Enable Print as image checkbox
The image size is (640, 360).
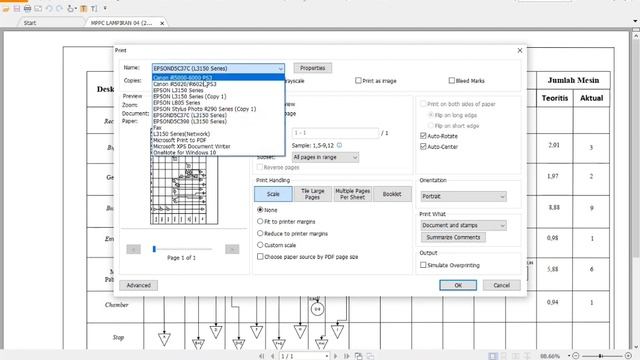point(358,80)
